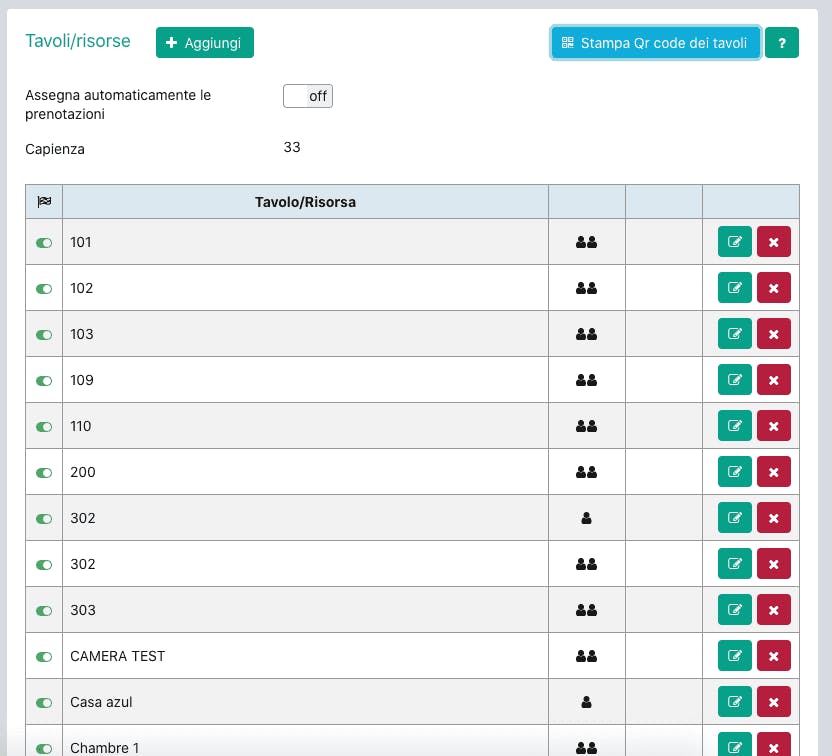
Task: Delete table 303
Action: tap(774, 610)
